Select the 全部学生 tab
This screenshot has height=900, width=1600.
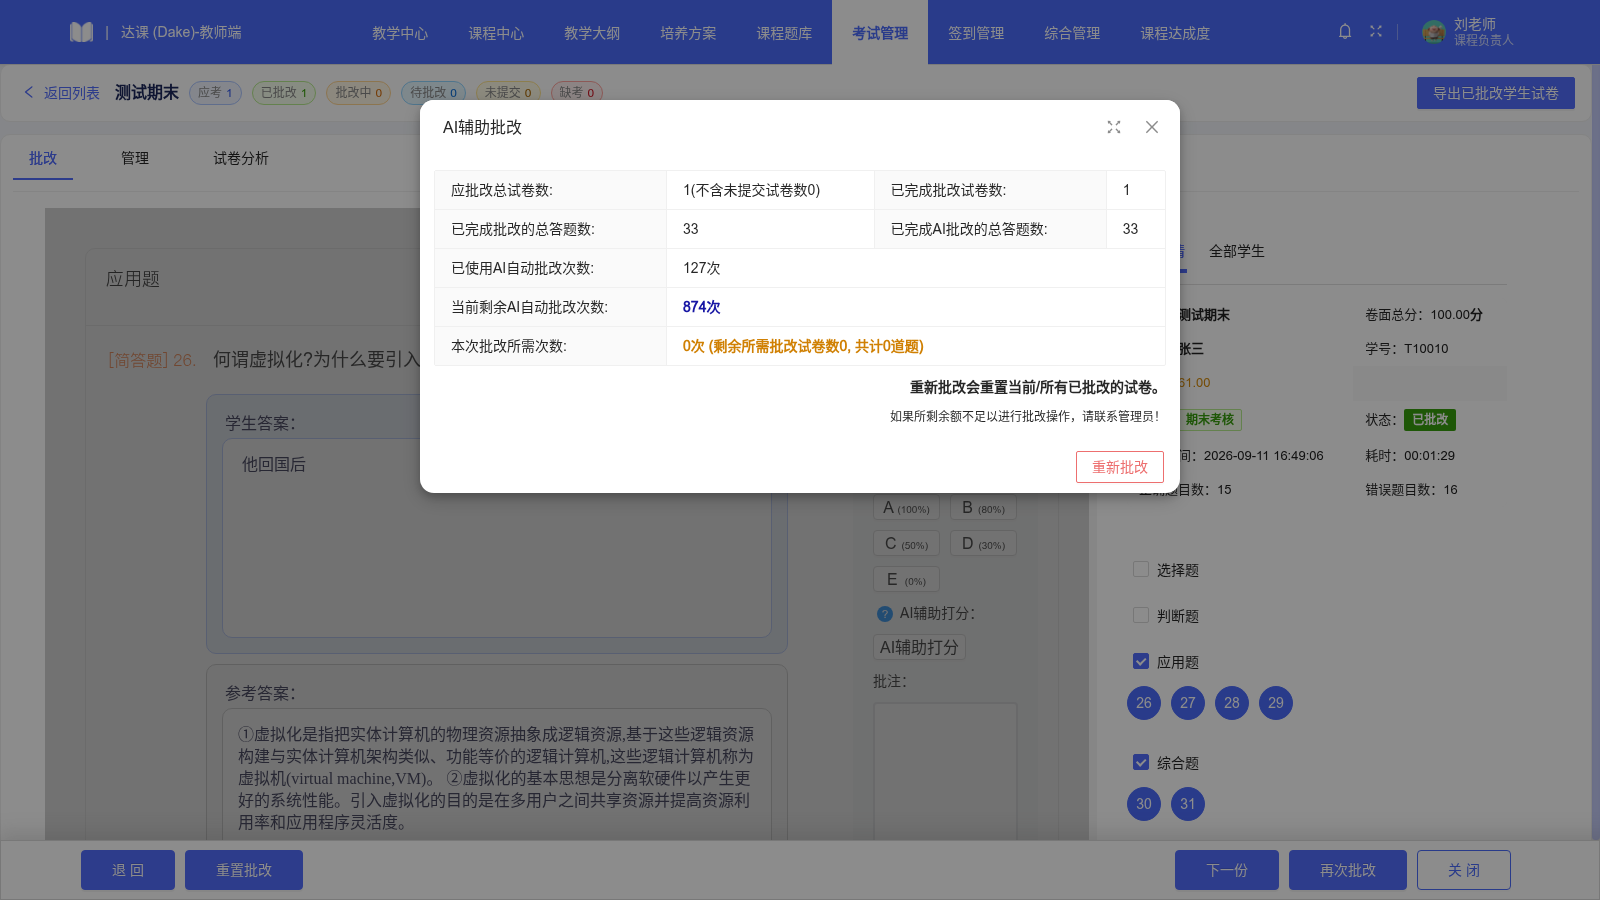pyautogui.click(x=1237, y=251)
